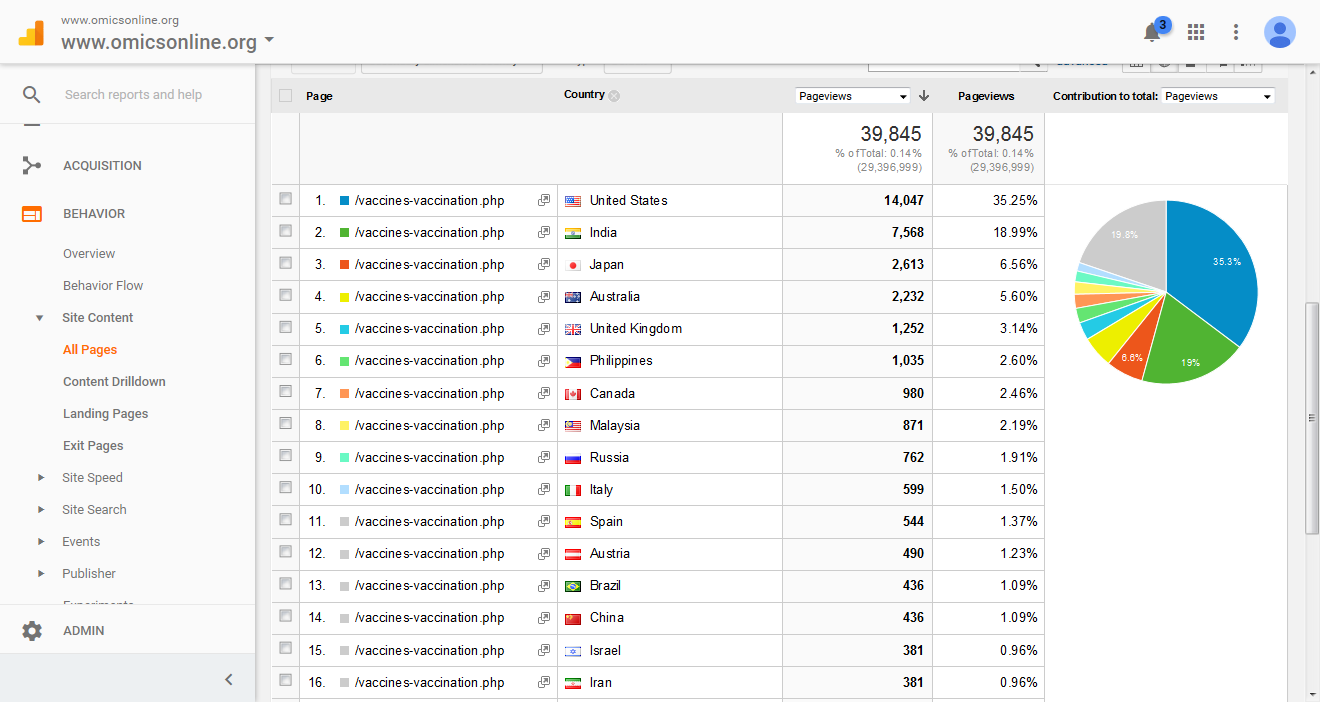Image resolution: width=1320 pixels, height=702 pixels.
Task: Check the India row checkbox
Action: (x=286, y=231)
